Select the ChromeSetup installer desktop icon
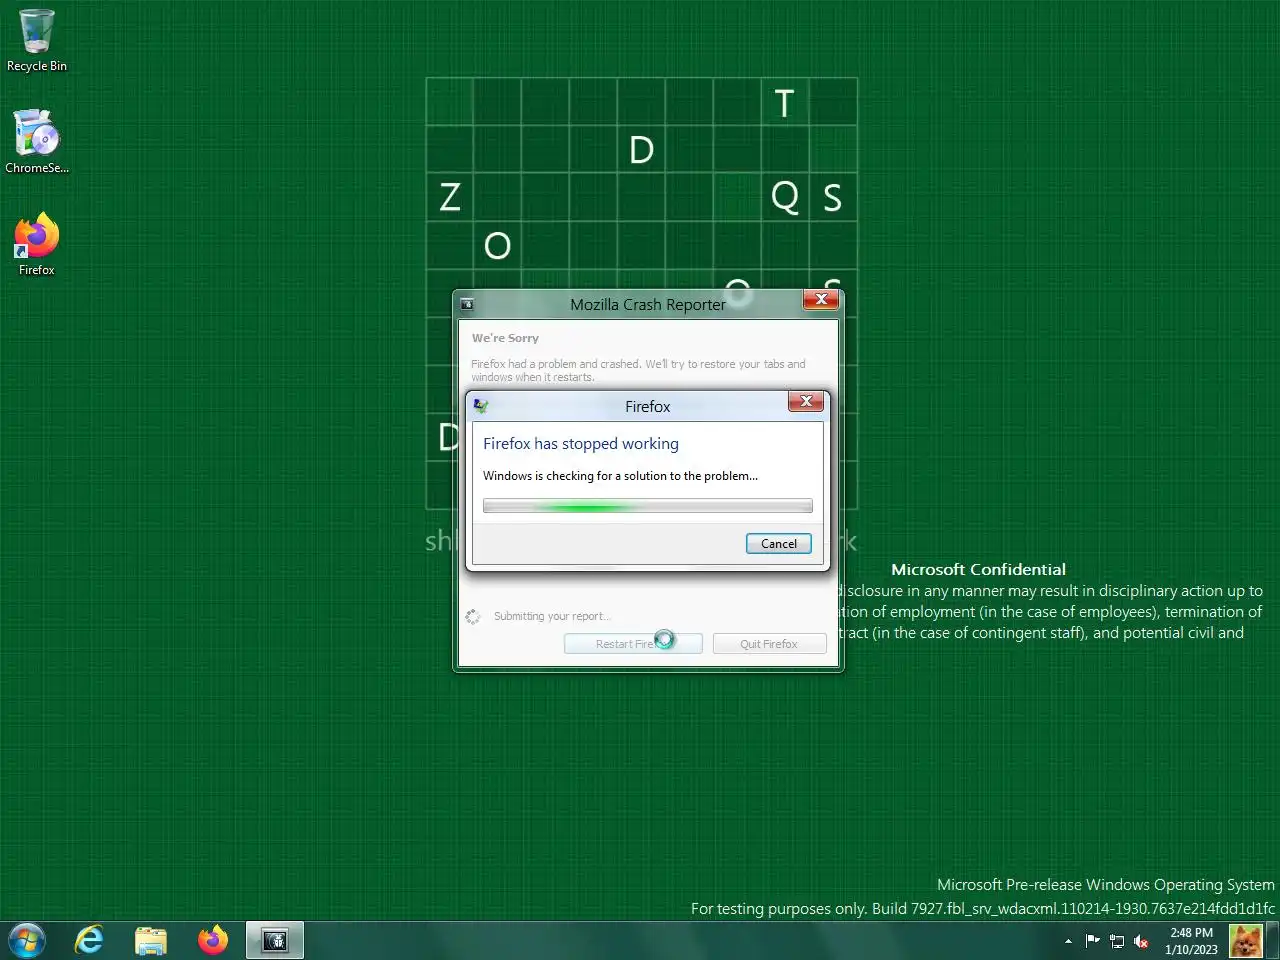This screenshot has height=960, width=1280. pos(37,141)
